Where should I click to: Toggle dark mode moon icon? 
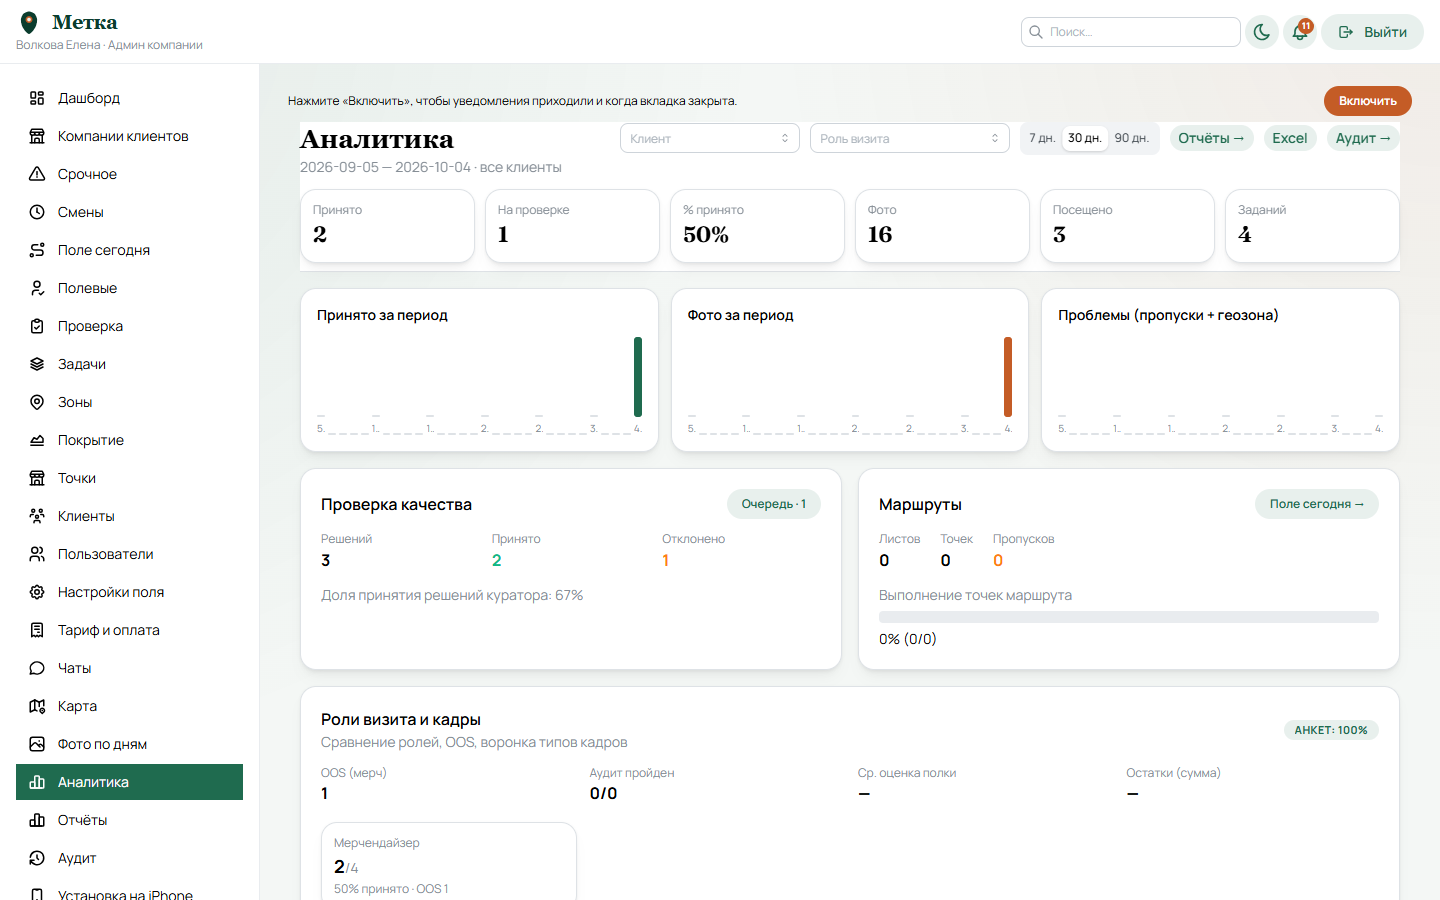click(x=1262, y=32)
